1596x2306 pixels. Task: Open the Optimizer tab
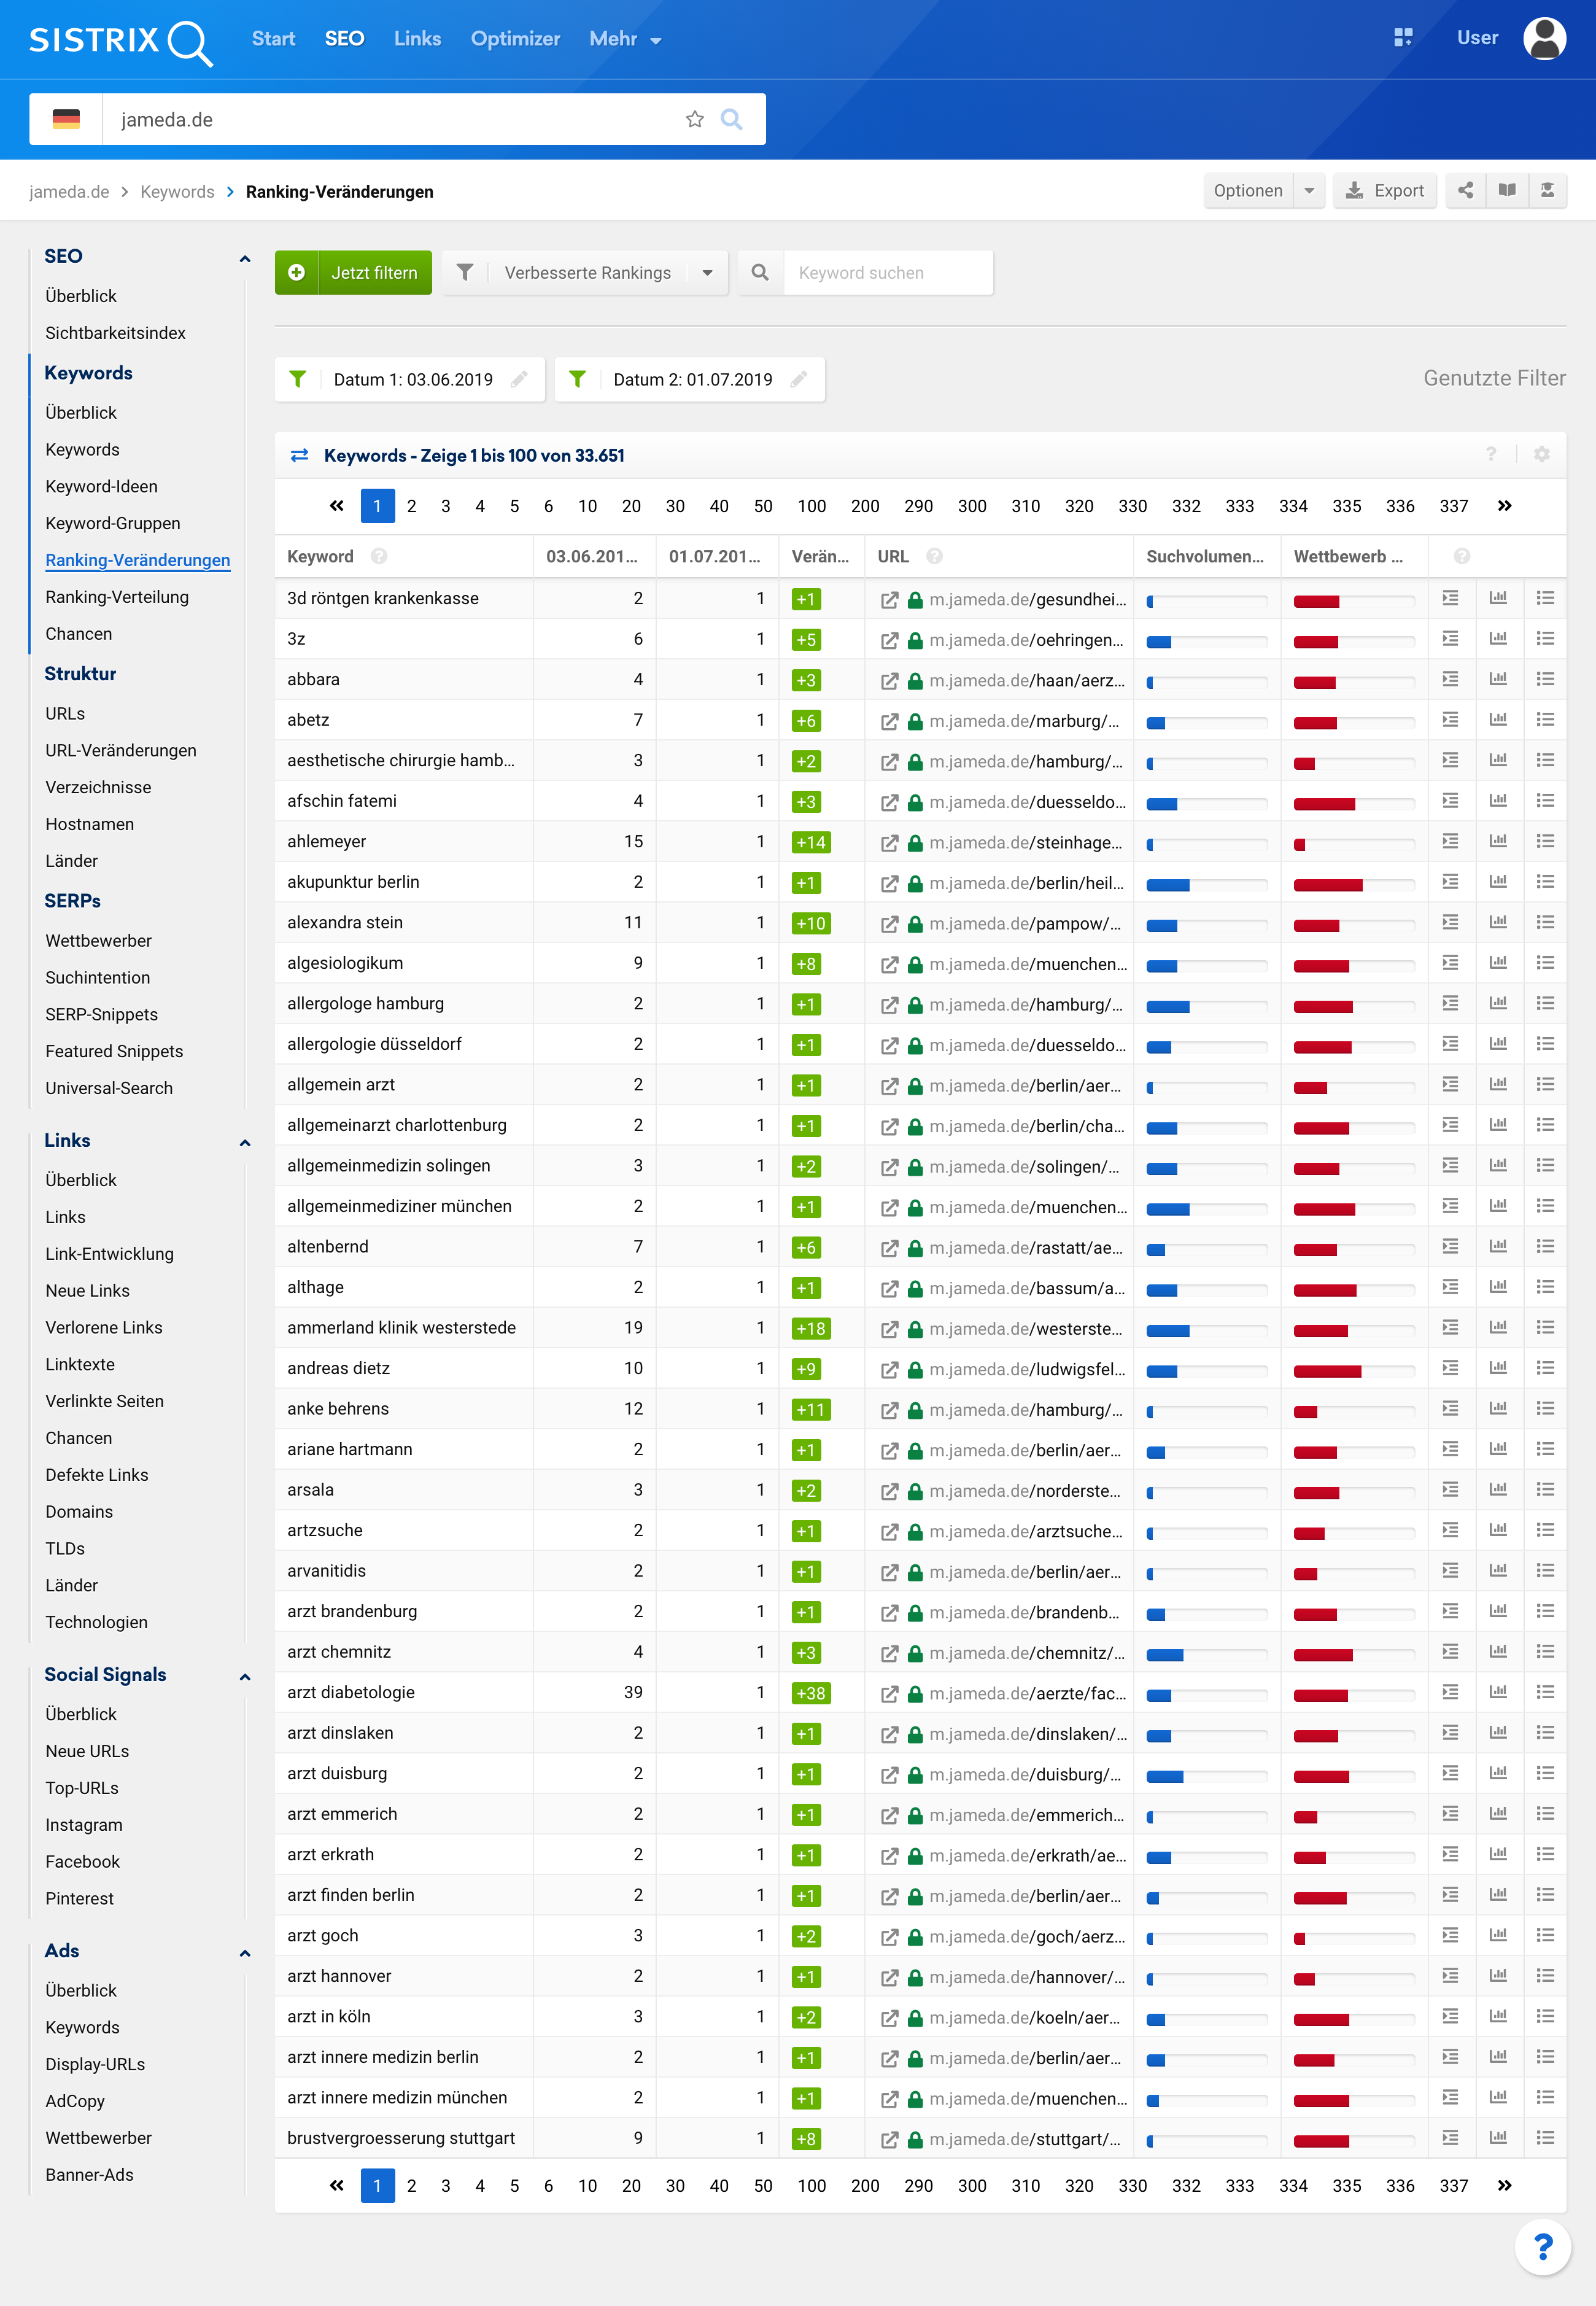[515, 39]
